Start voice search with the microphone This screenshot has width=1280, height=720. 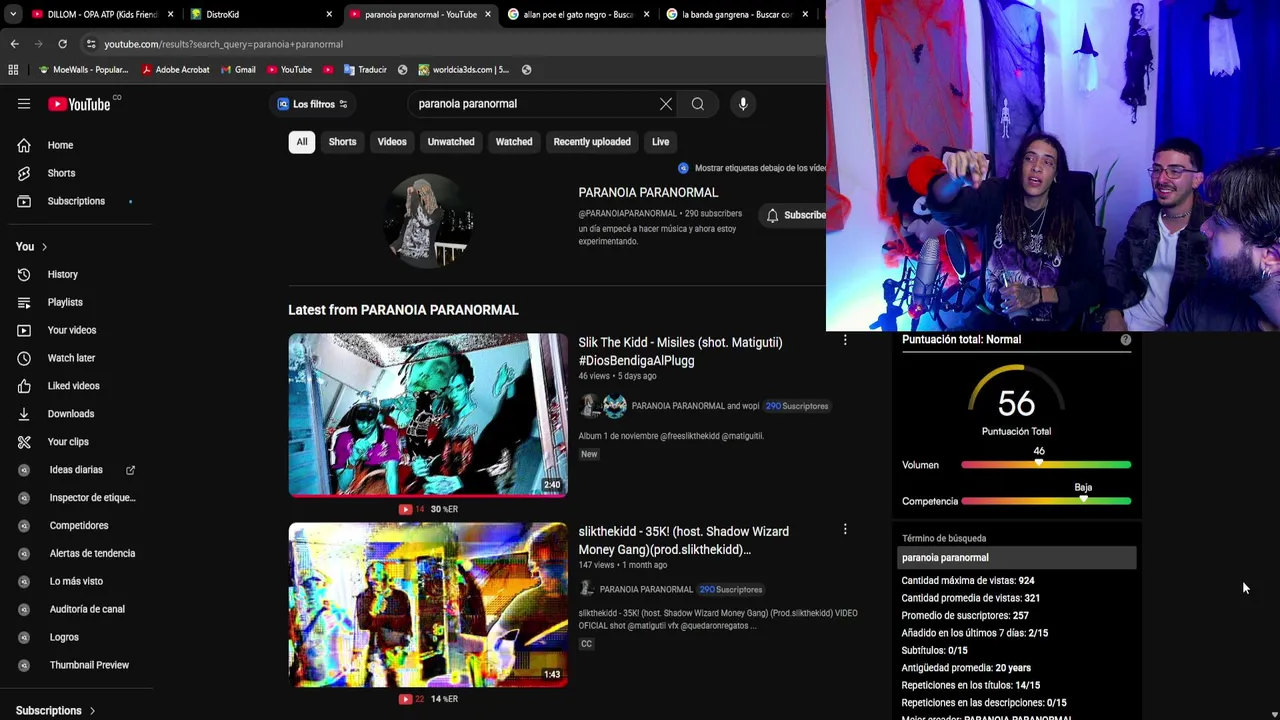[743, 104]
